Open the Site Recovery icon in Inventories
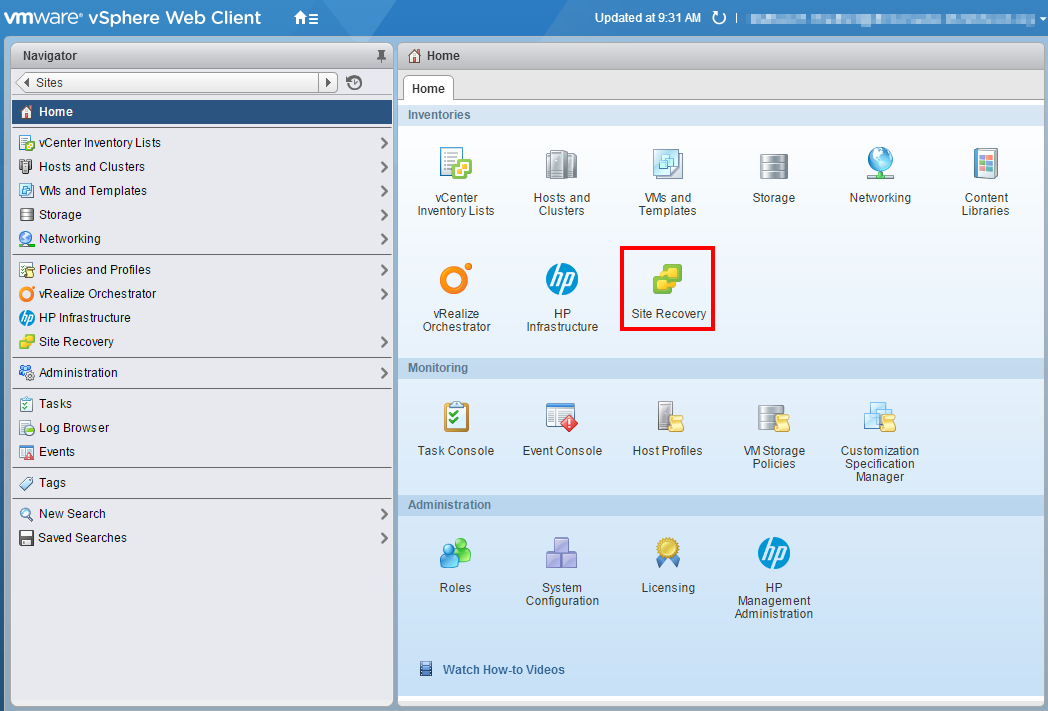 (x=668, y=279)
